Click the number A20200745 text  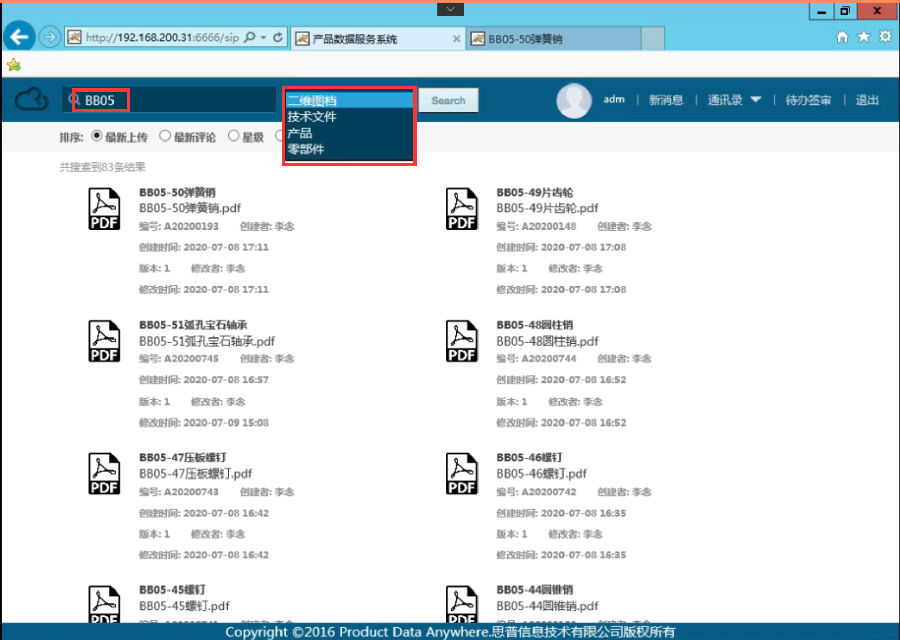click(191, 358)
